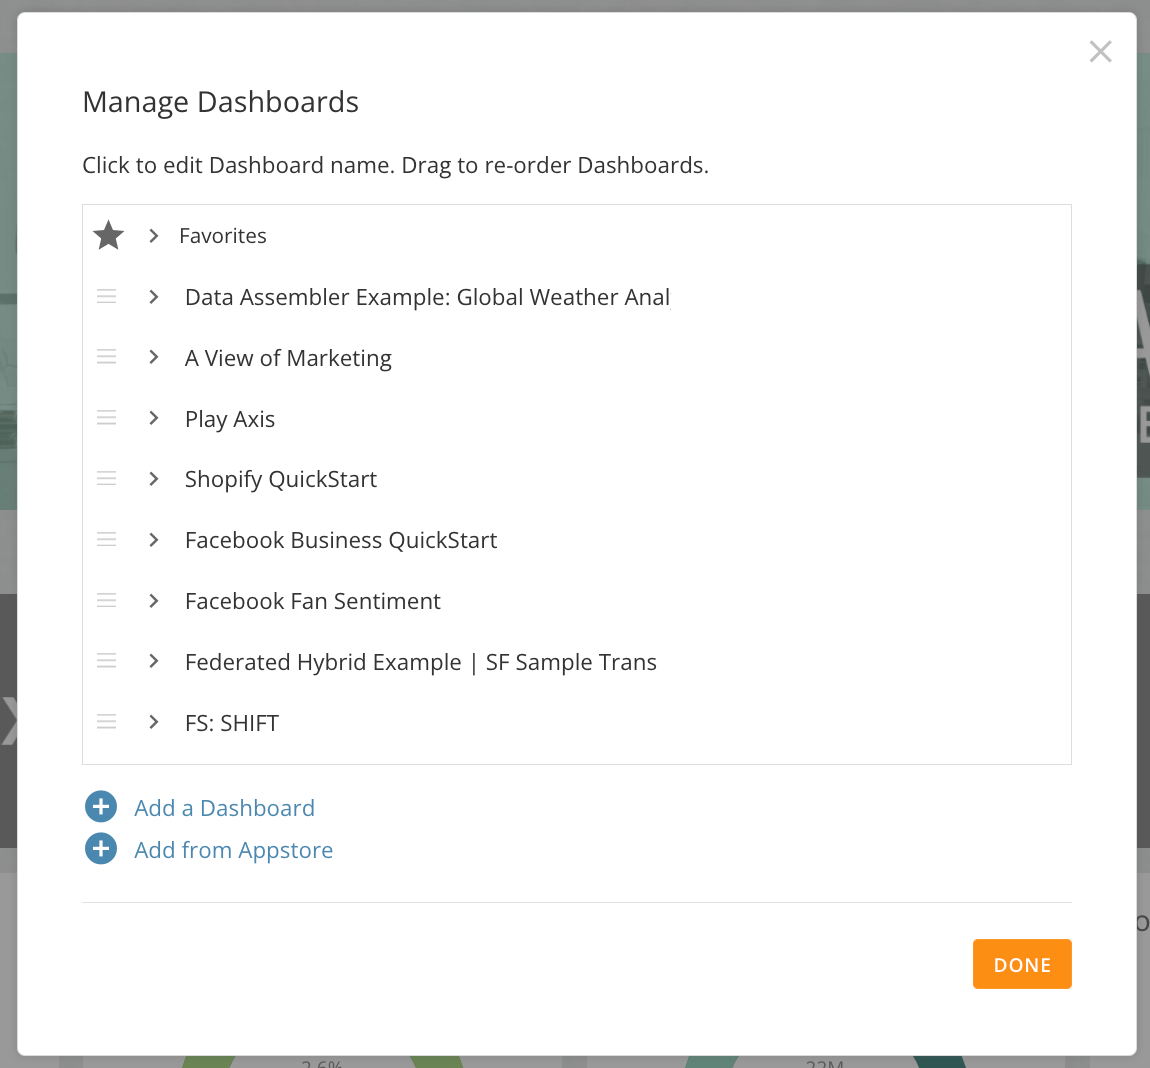Click the drag handle for FS: SHIFT
This screenshot has width=1150, height=1068.
(x=106, y=722)
